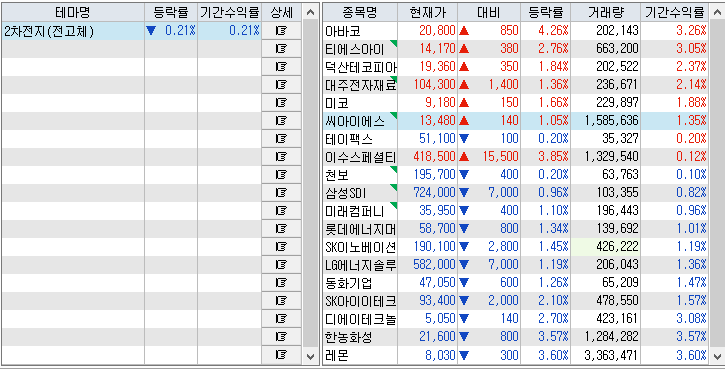Select the 미코 stock name

click(337, 103)
